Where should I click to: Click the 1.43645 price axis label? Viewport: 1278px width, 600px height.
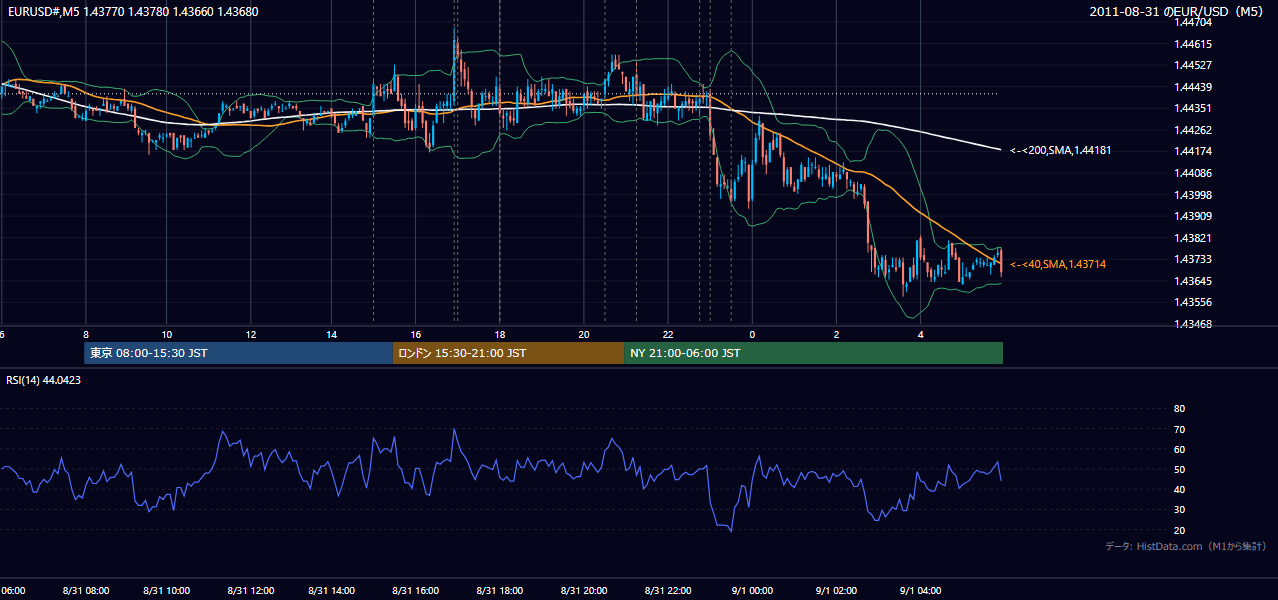[x=1193, y=281]
